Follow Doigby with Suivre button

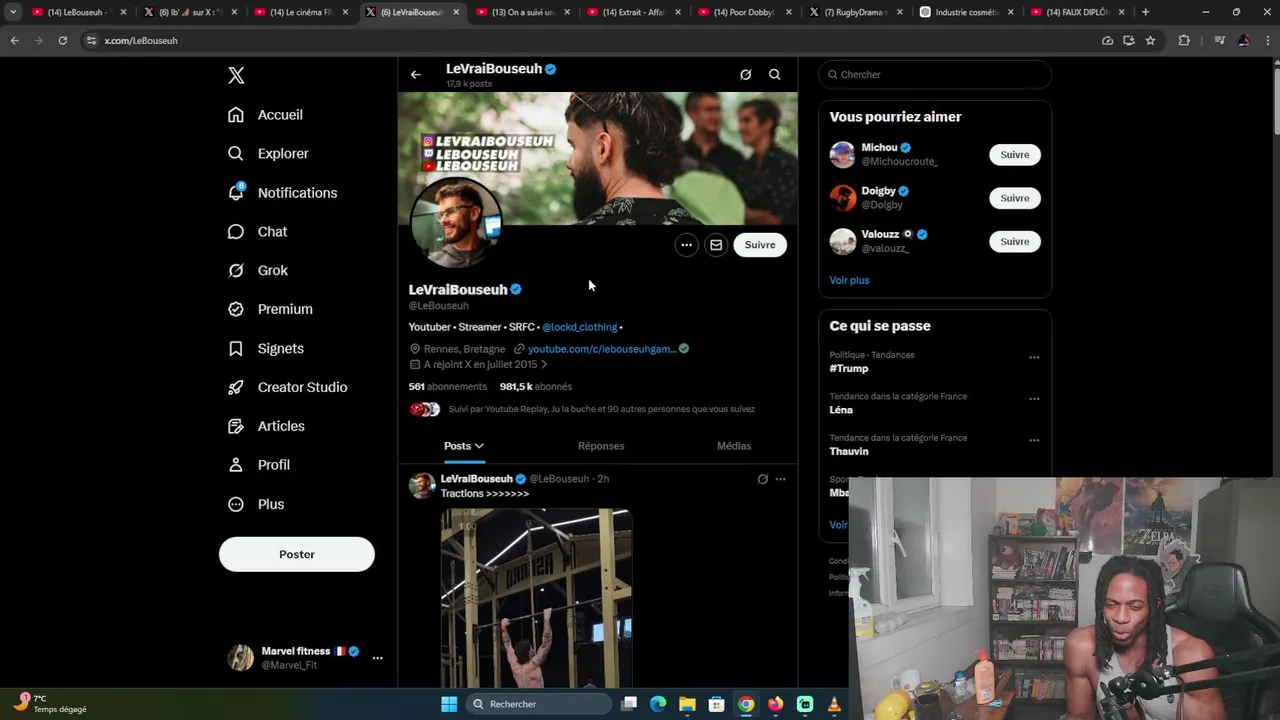coord(1015,198)
